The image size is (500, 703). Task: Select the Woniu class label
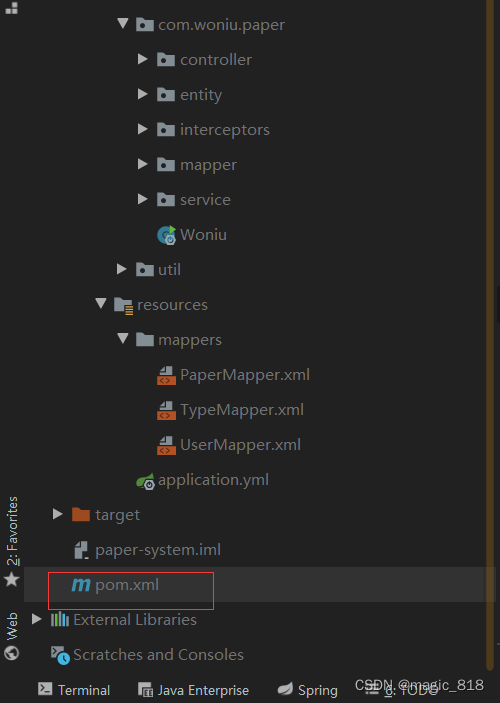tap(204, 234)
